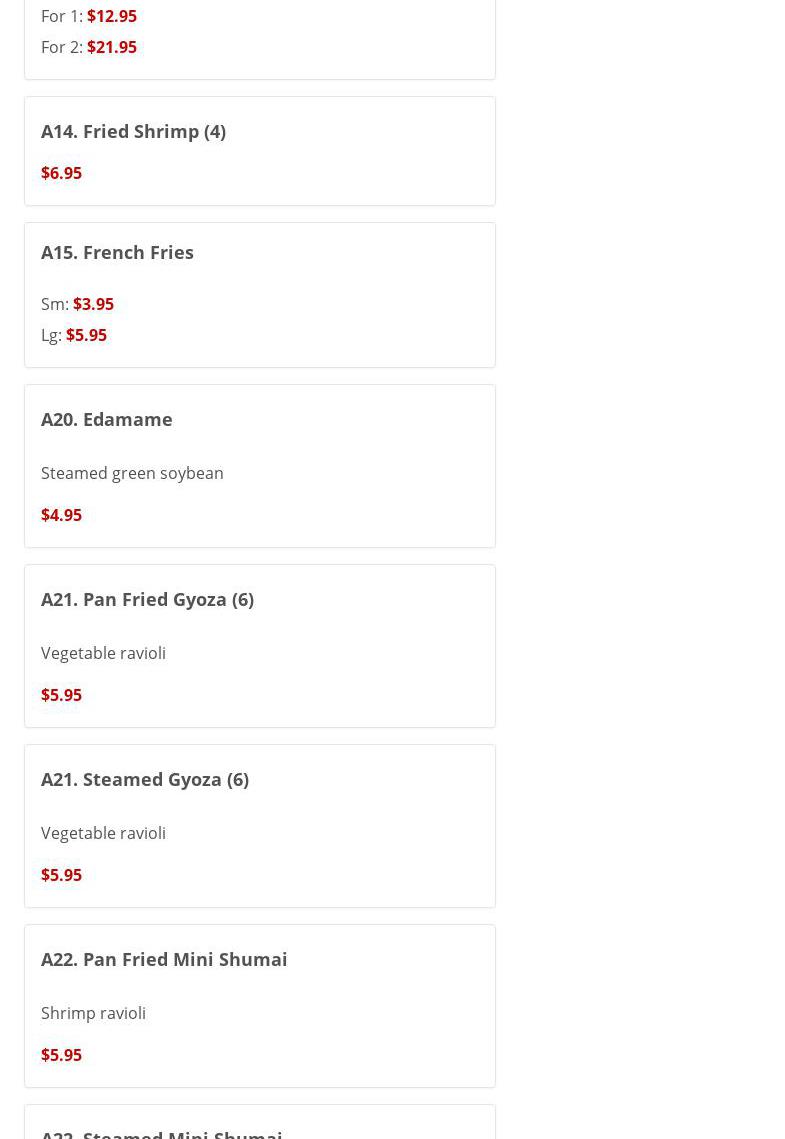The width and height of the screenshot is (785, 1139).
Task: Click the $5.95 Pan Fried Gyoza price
Action: (x=61, y=695)
